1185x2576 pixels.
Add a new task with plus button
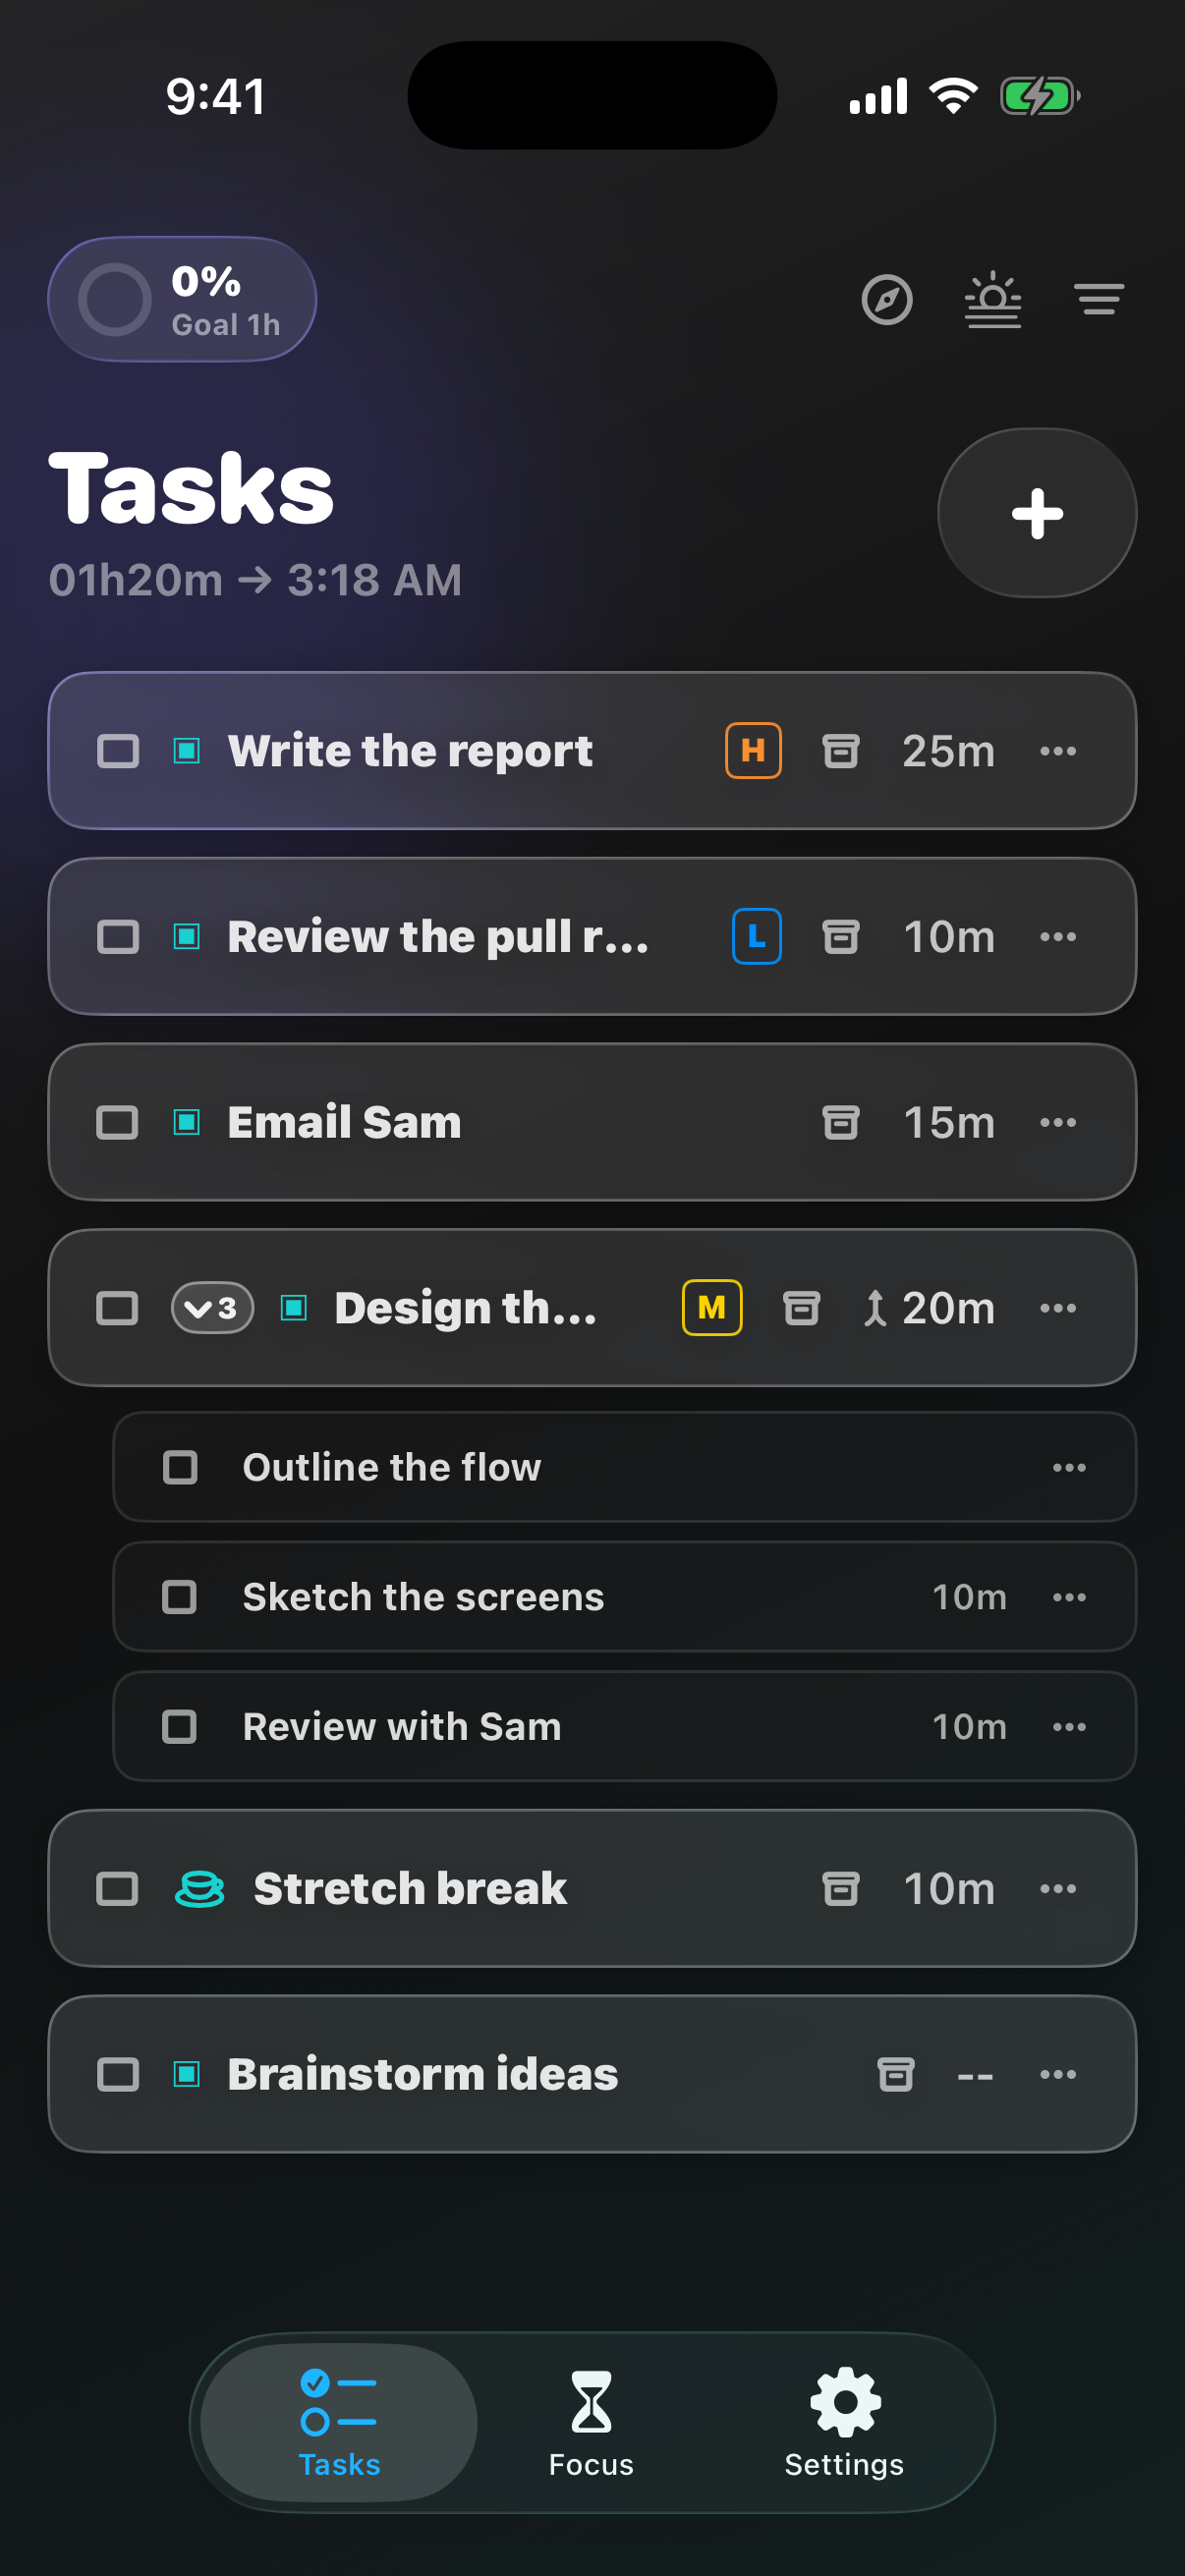(x=1036, y=513)
